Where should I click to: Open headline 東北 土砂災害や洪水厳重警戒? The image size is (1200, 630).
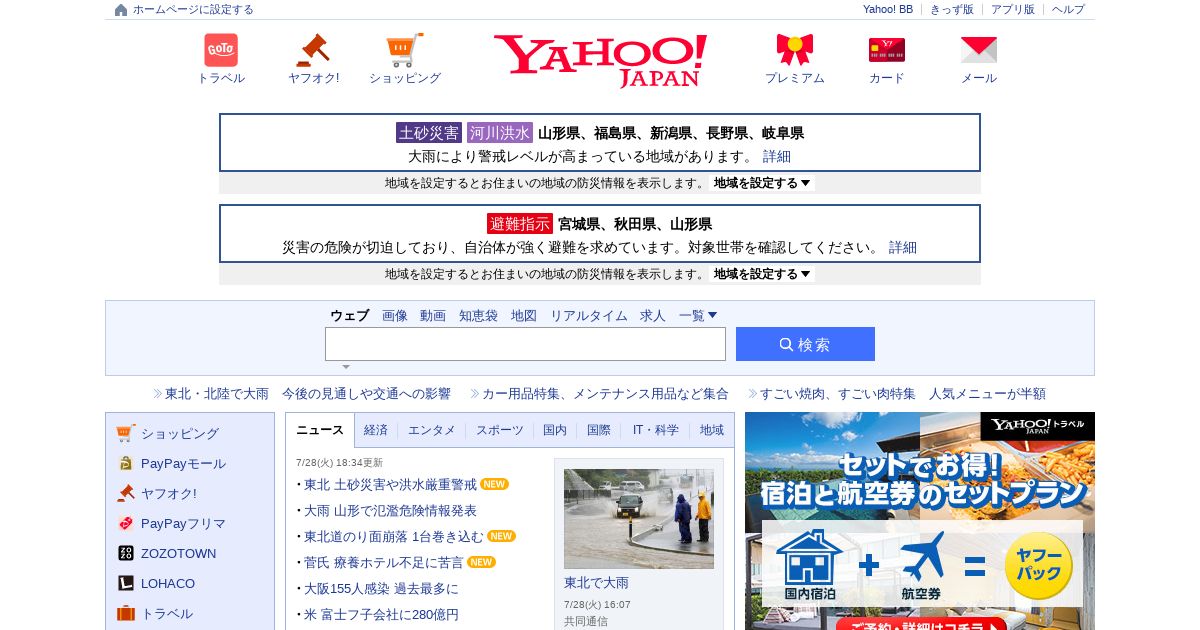coord(390,484)
